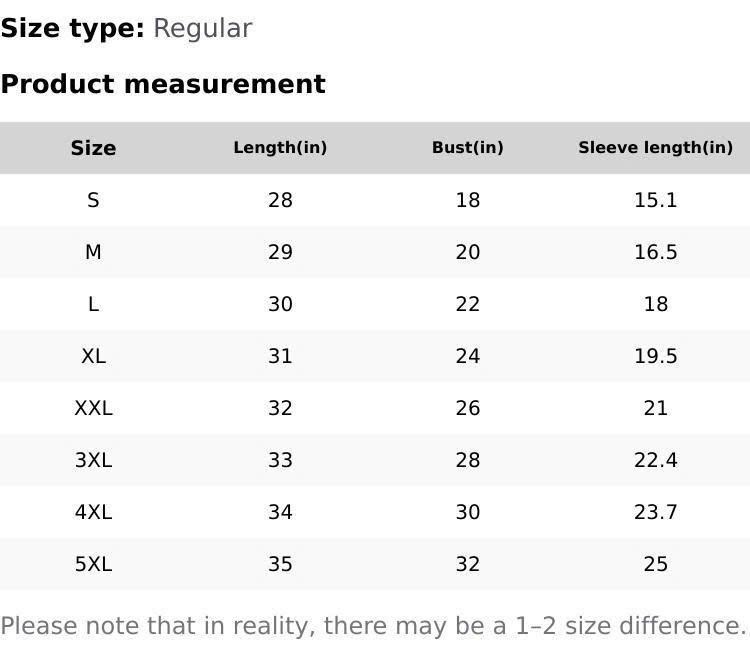Click the Length(in) column header
750x662 pixels.
click(280, 148)
